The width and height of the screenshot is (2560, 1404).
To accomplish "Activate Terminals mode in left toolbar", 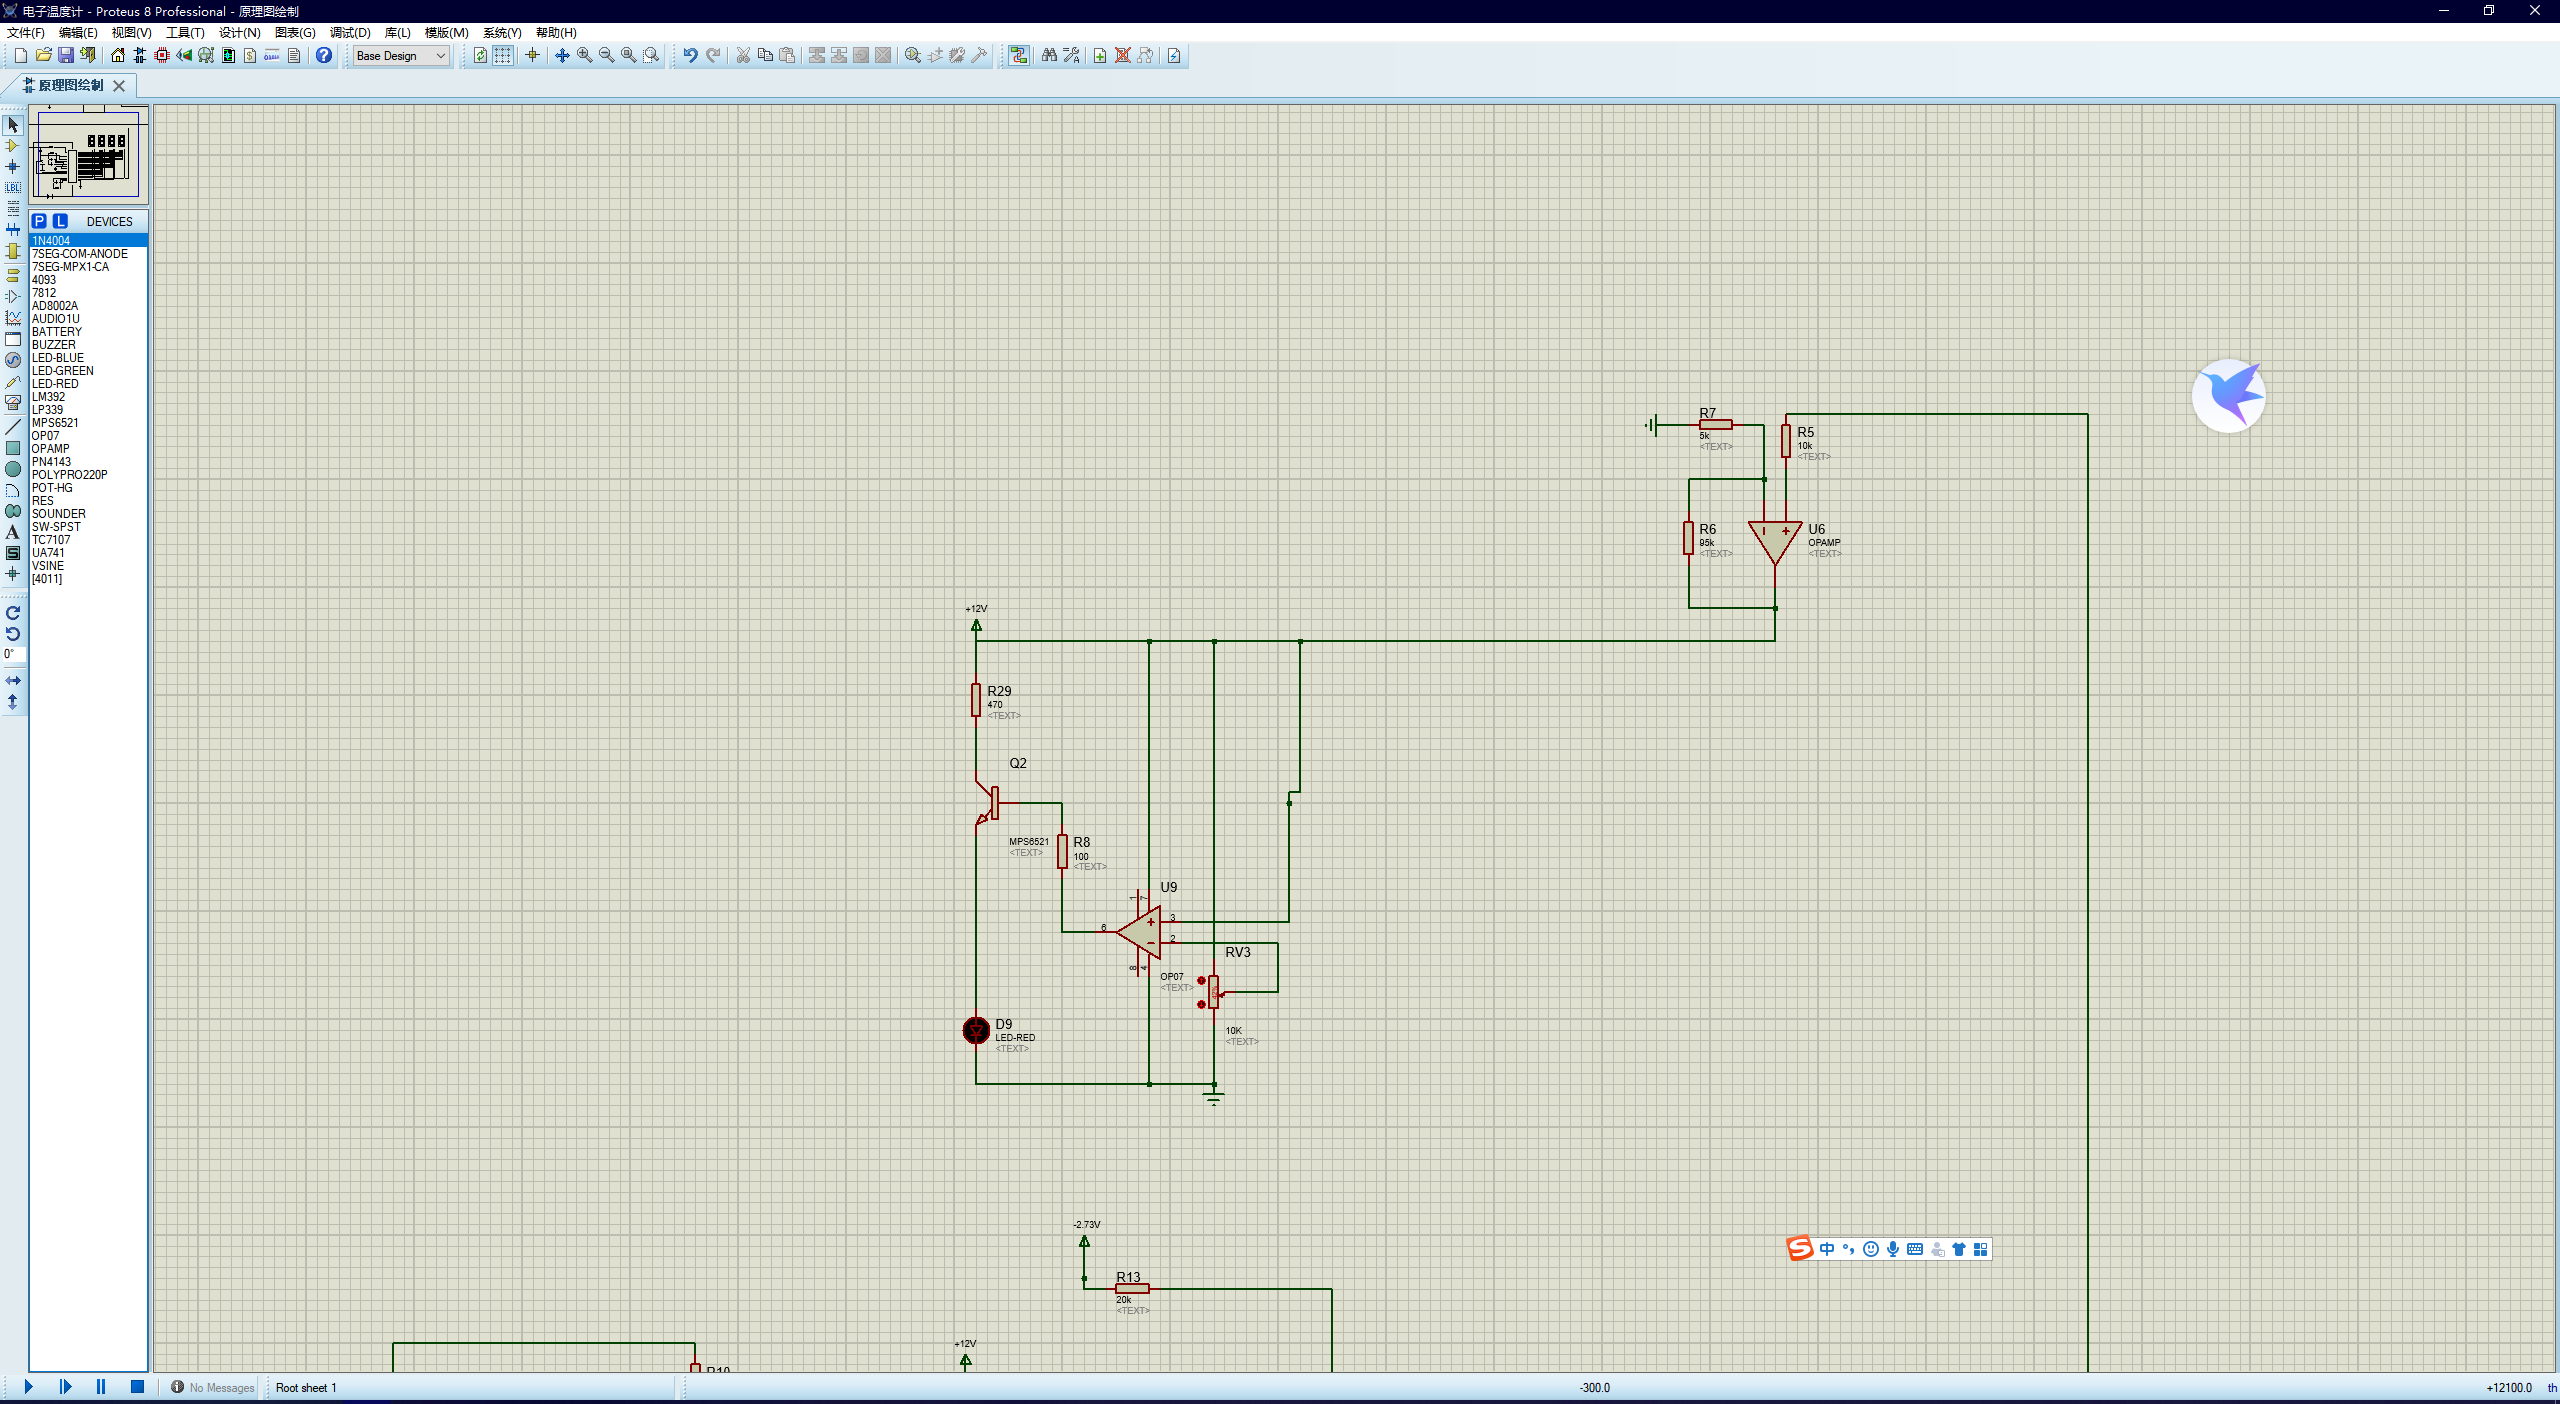I will [x=13, y=274].
